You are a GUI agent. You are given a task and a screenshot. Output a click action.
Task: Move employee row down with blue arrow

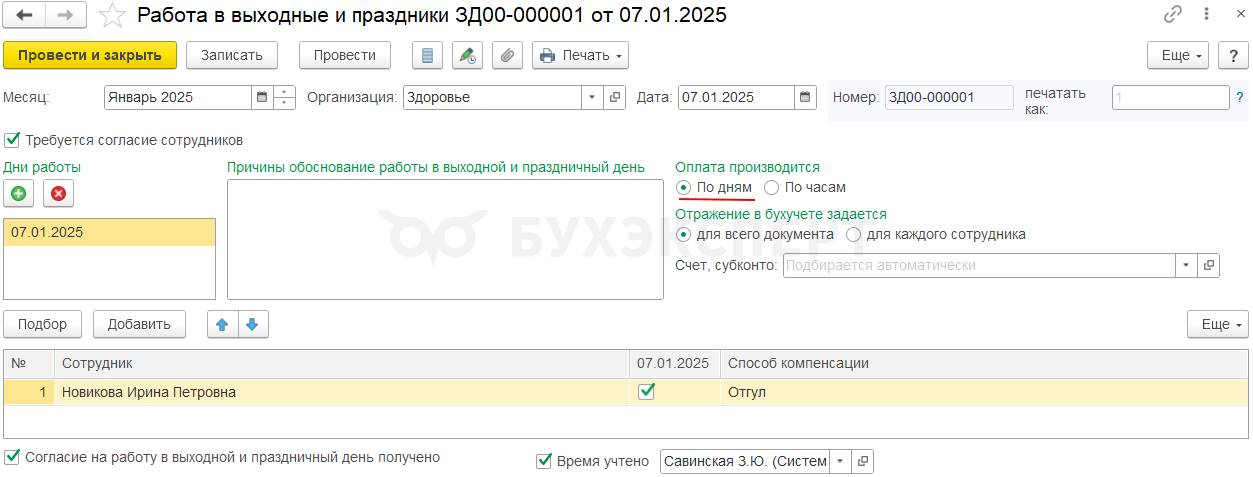[252, 324]
